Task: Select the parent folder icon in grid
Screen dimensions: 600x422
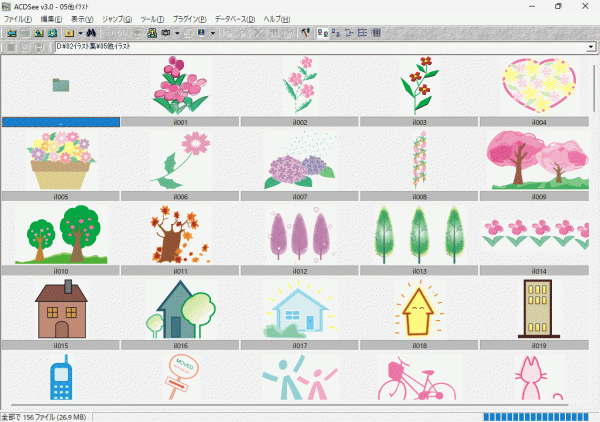Action: coord(61,85)
